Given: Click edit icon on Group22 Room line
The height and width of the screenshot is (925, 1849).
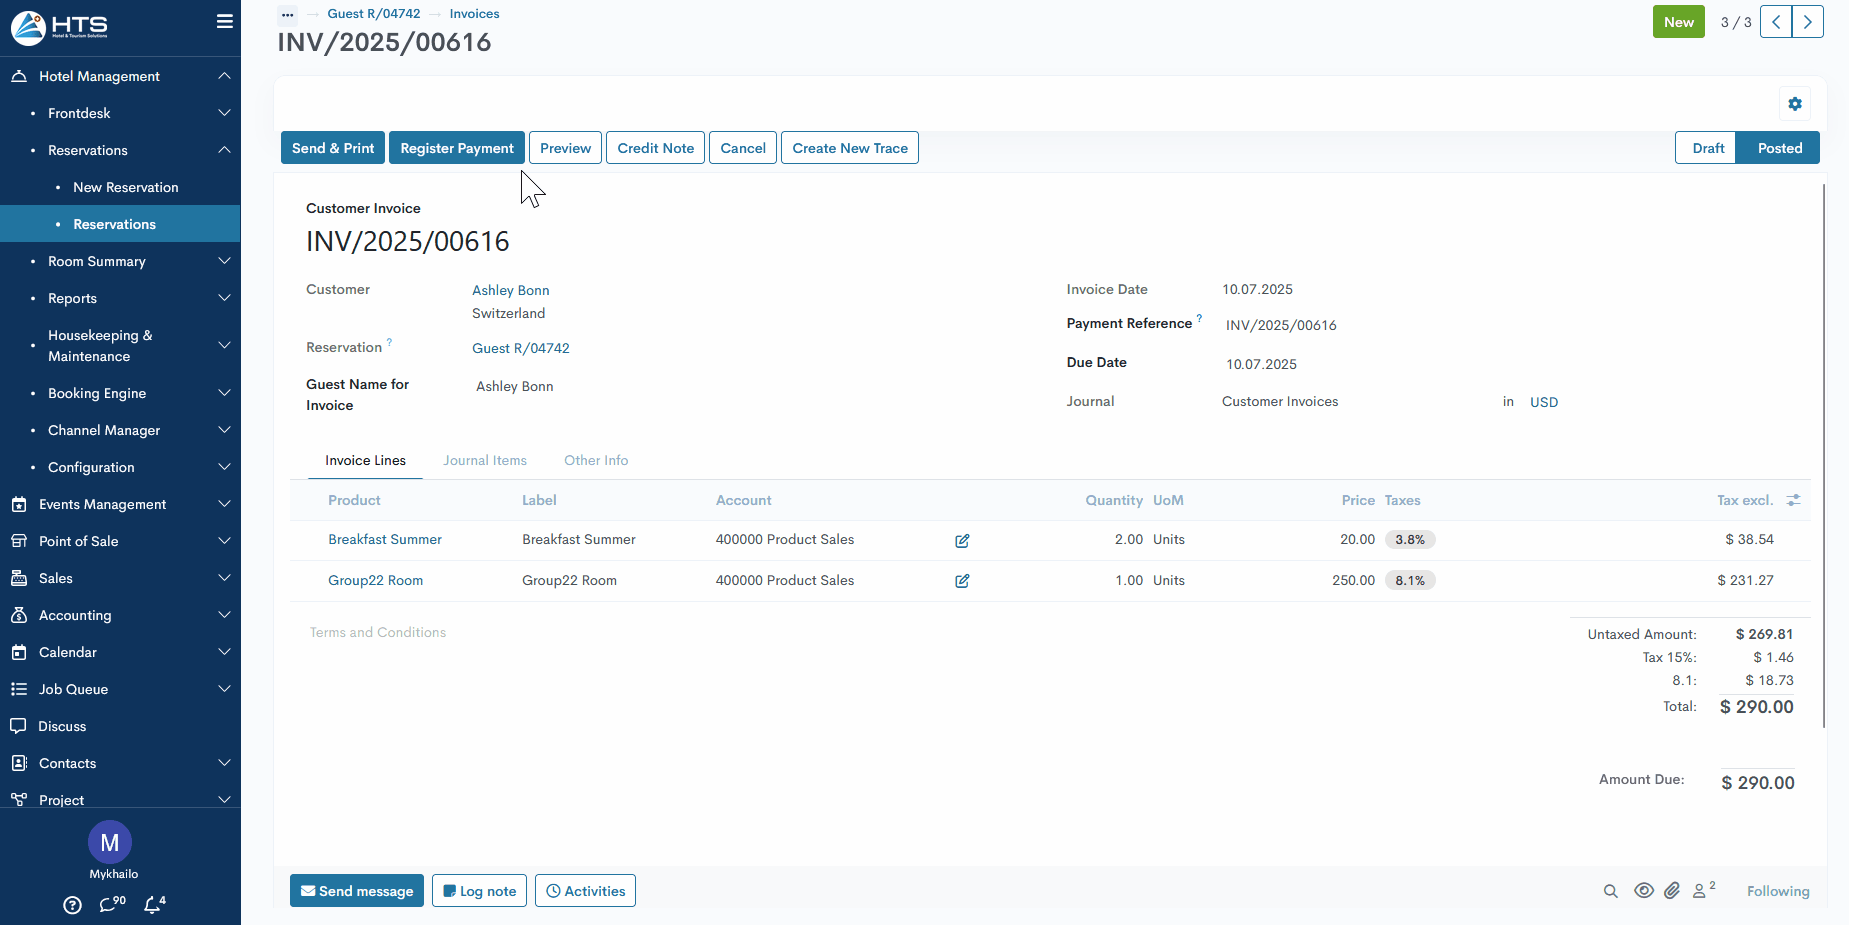Looking at the screenshot, I should click(x=962, y=581).
